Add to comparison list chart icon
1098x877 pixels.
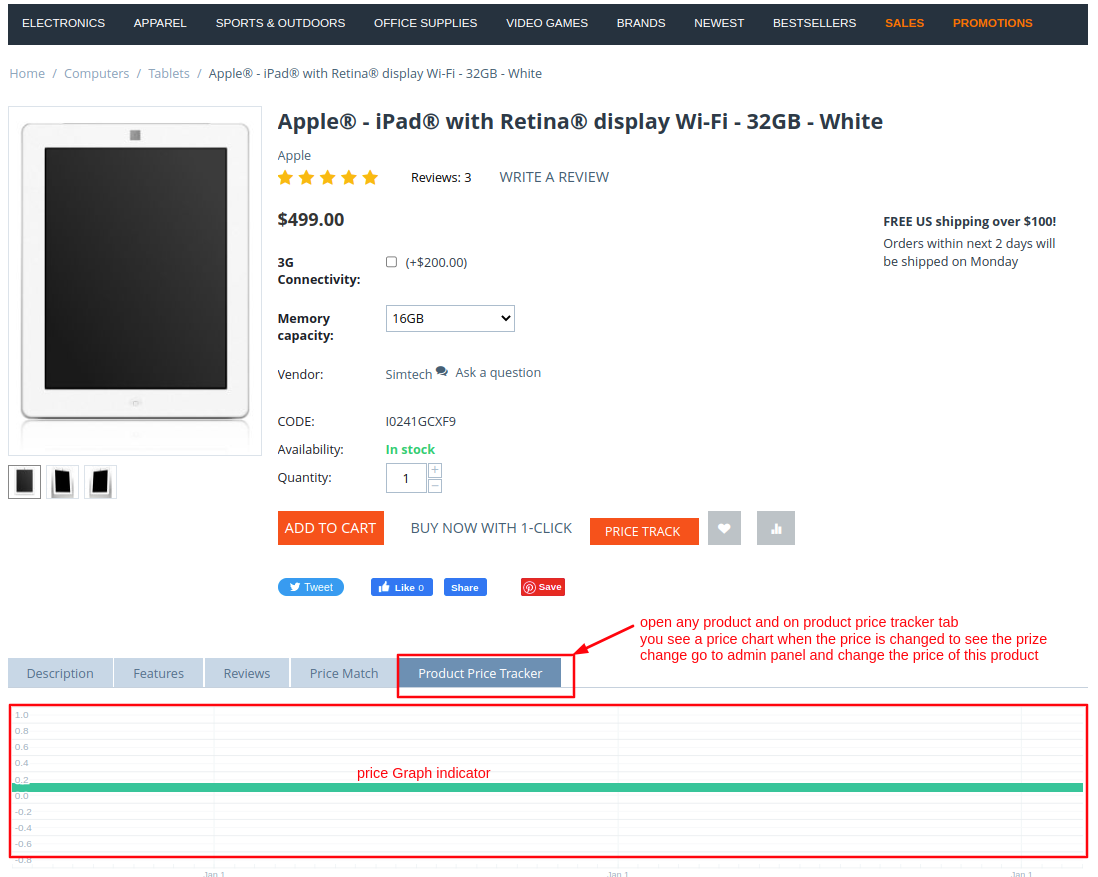[776, 528]
